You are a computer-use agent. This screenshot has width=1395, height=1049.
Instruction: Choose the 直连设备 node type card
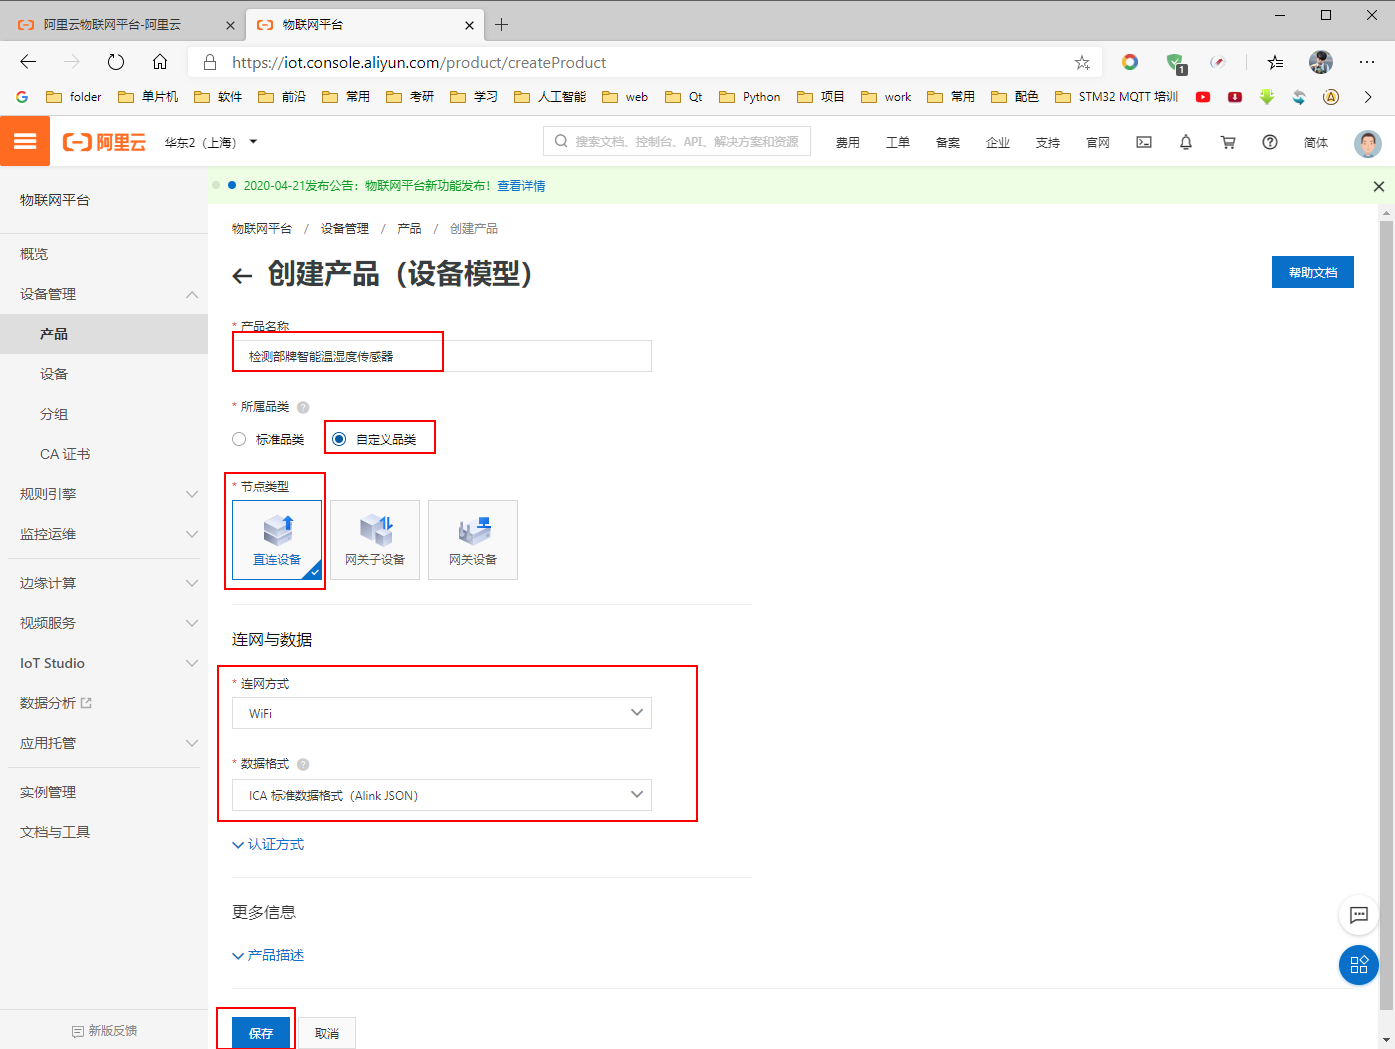(277, 540)
